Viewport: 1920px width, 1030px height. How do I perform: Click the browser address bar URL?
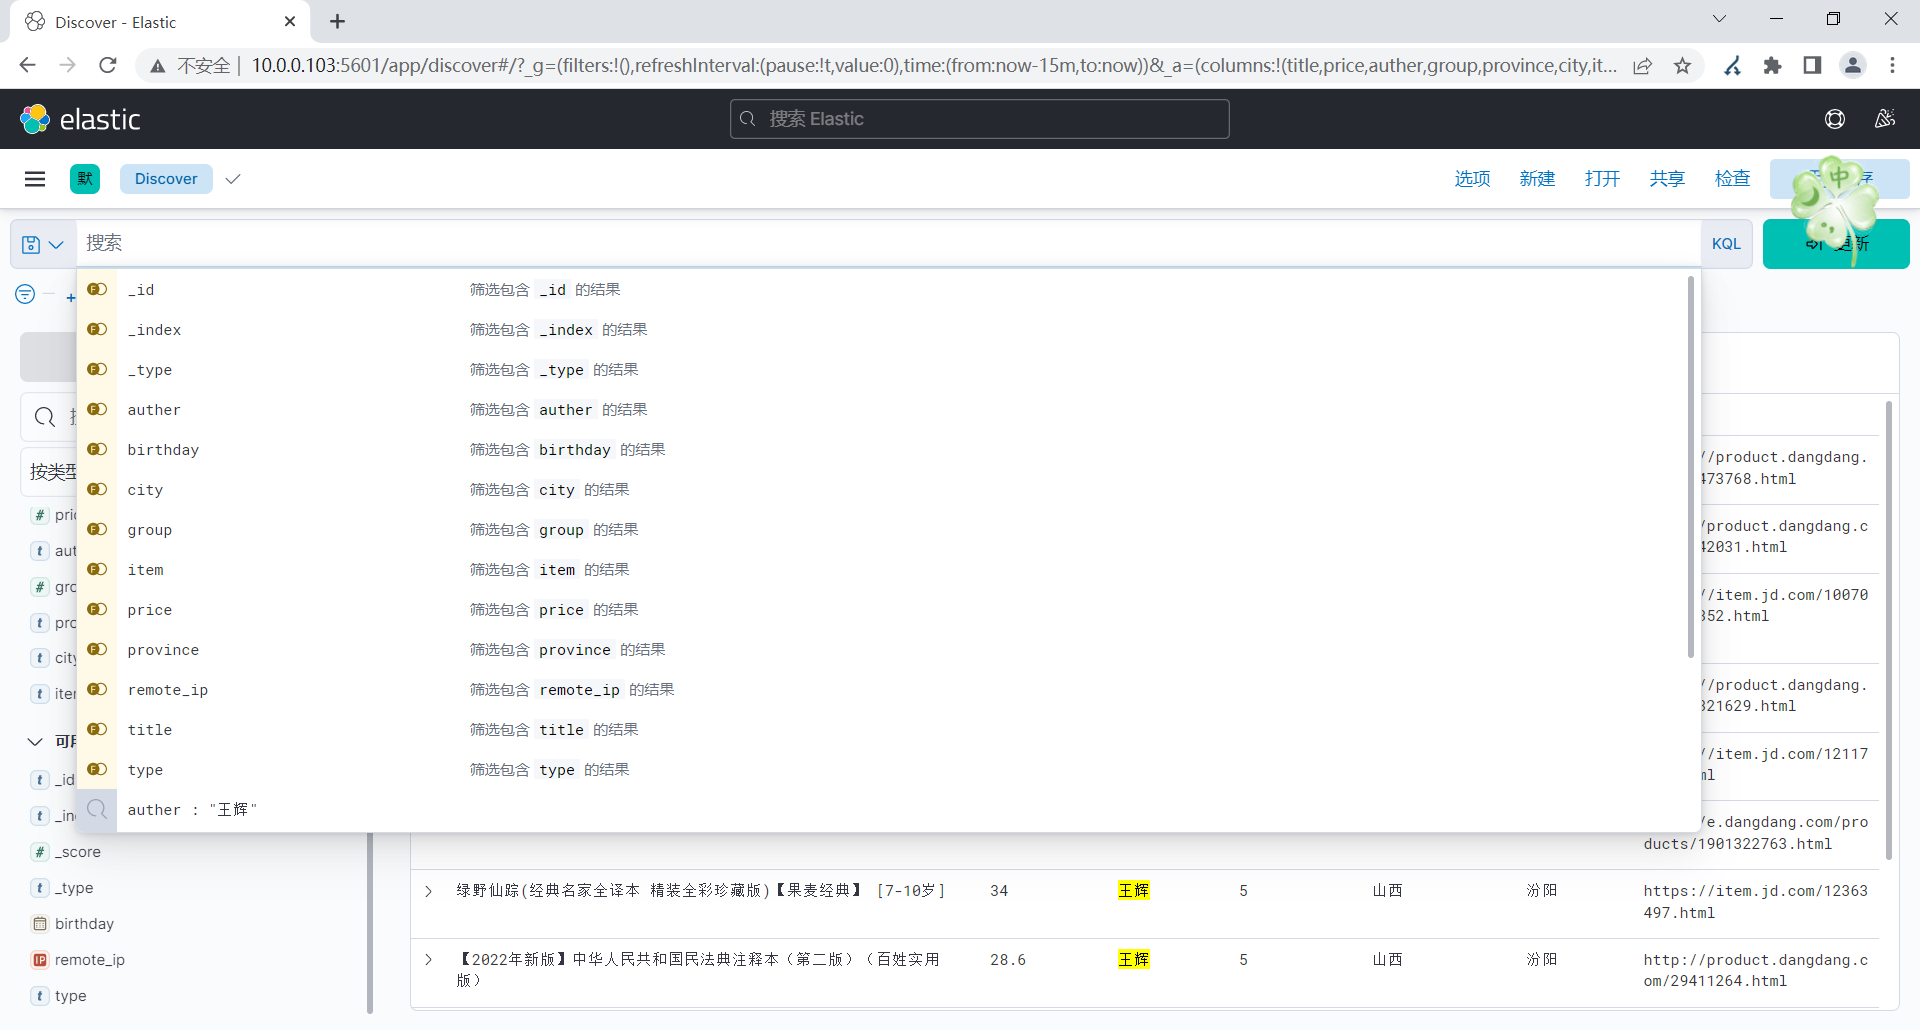(934, 65)
